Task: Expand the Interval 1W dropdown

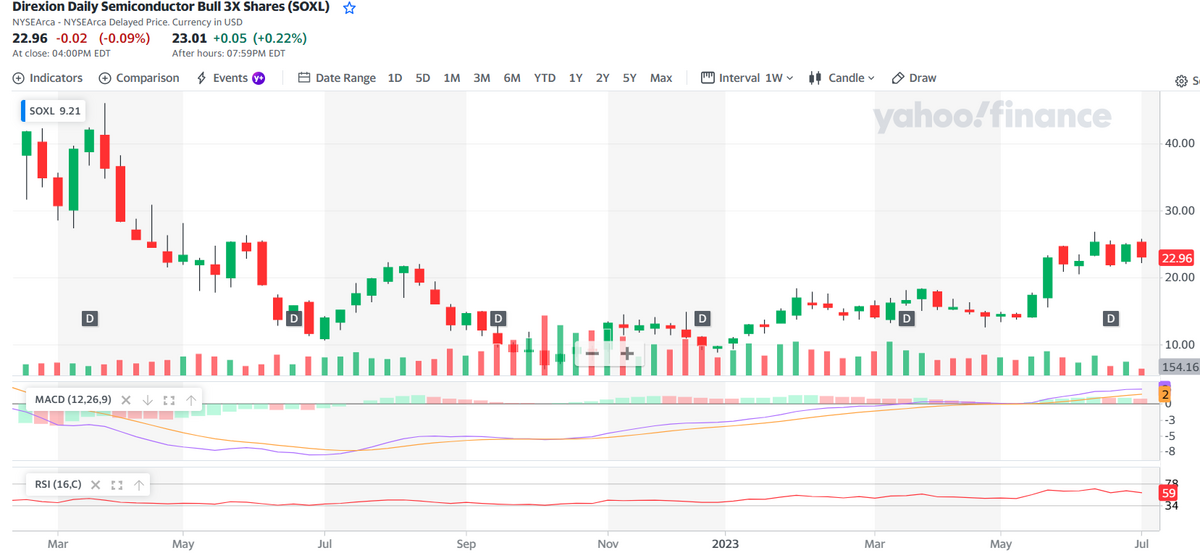Action: tap(747, 78)
